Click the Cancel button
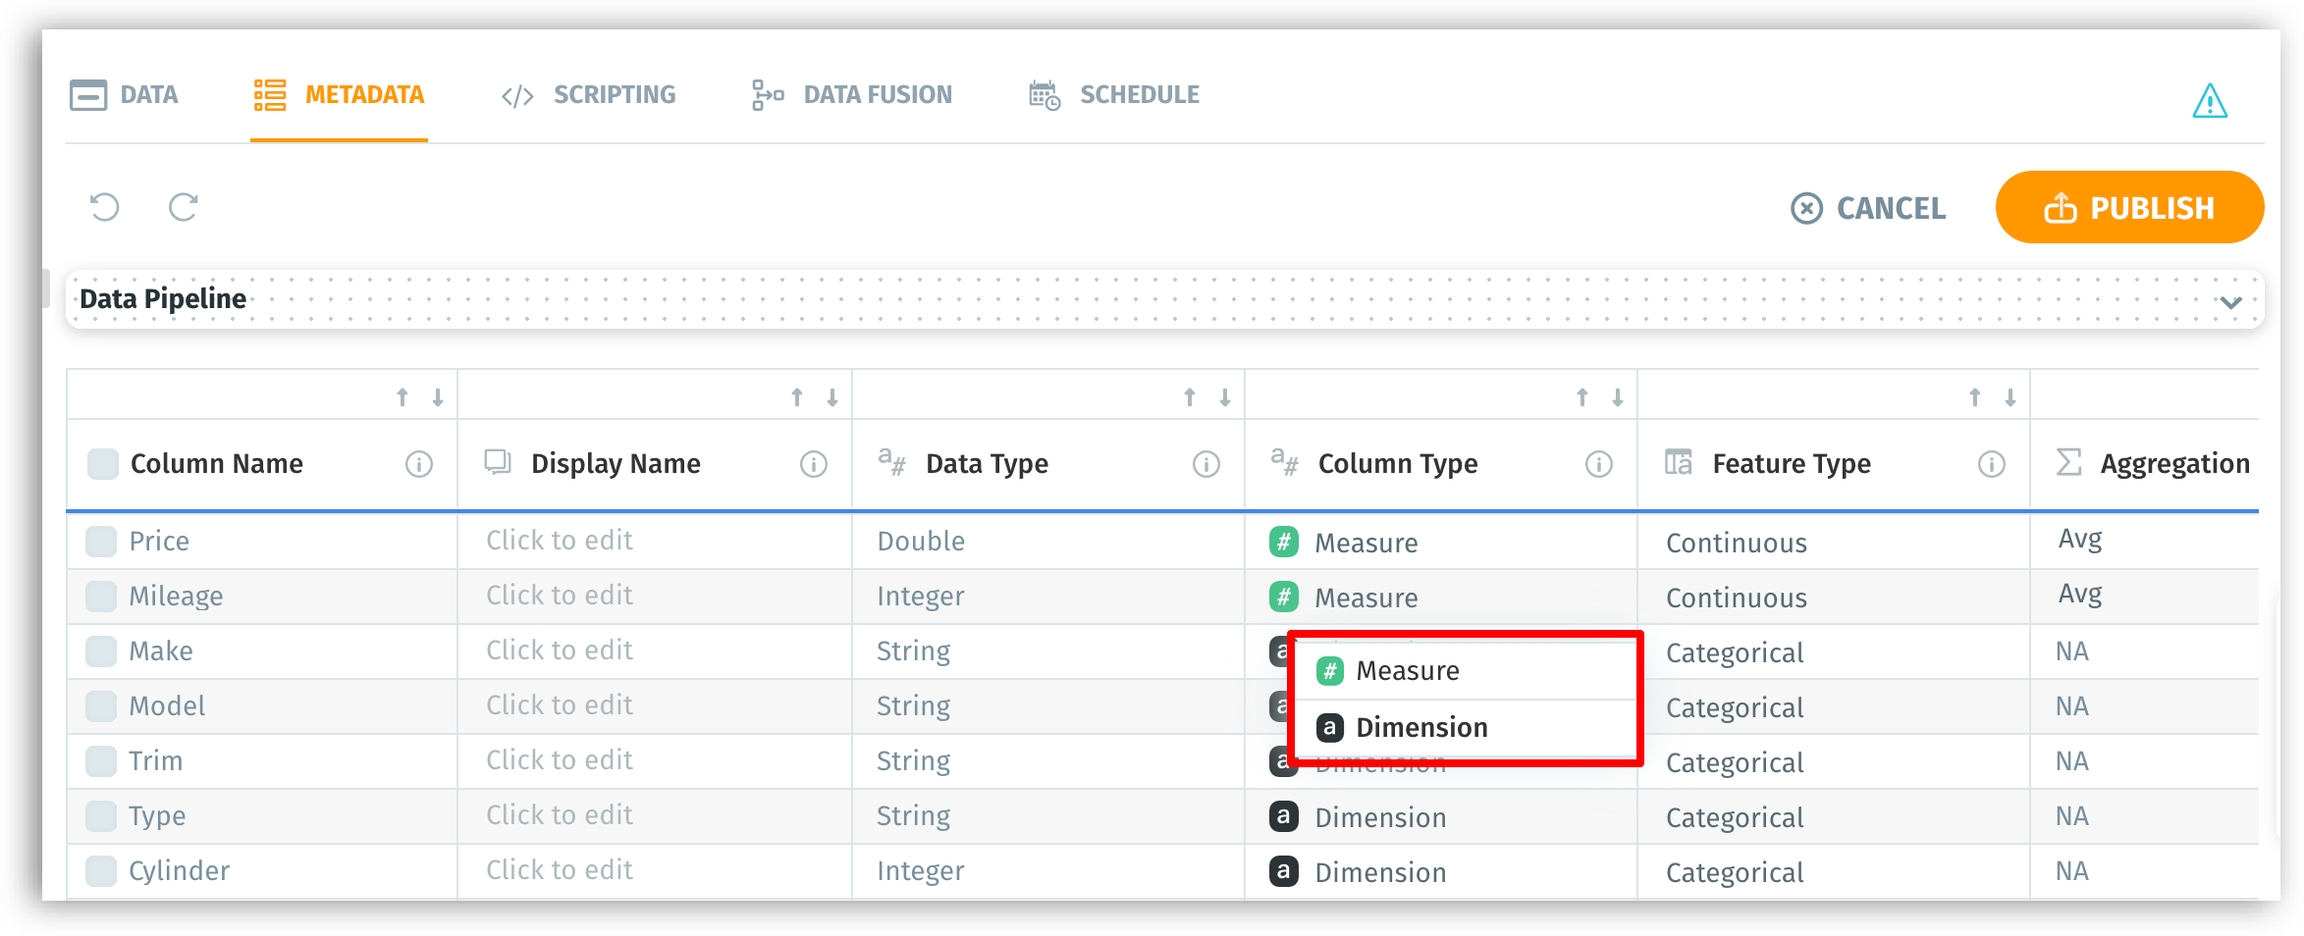The height and width of the screenshot is (936, 2304). [x=1868, y=208]
